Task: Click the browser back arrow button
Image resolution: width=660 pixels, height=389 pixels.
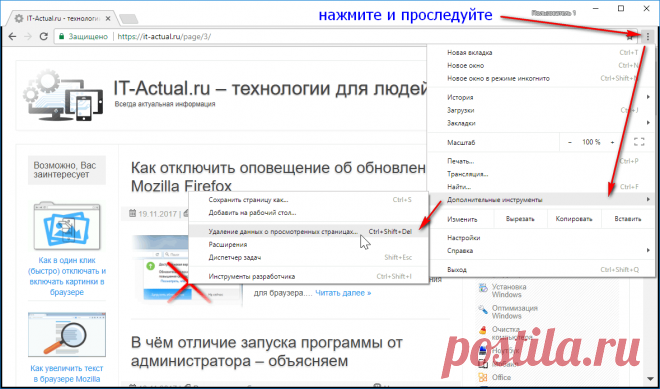Action: [12, 37]
